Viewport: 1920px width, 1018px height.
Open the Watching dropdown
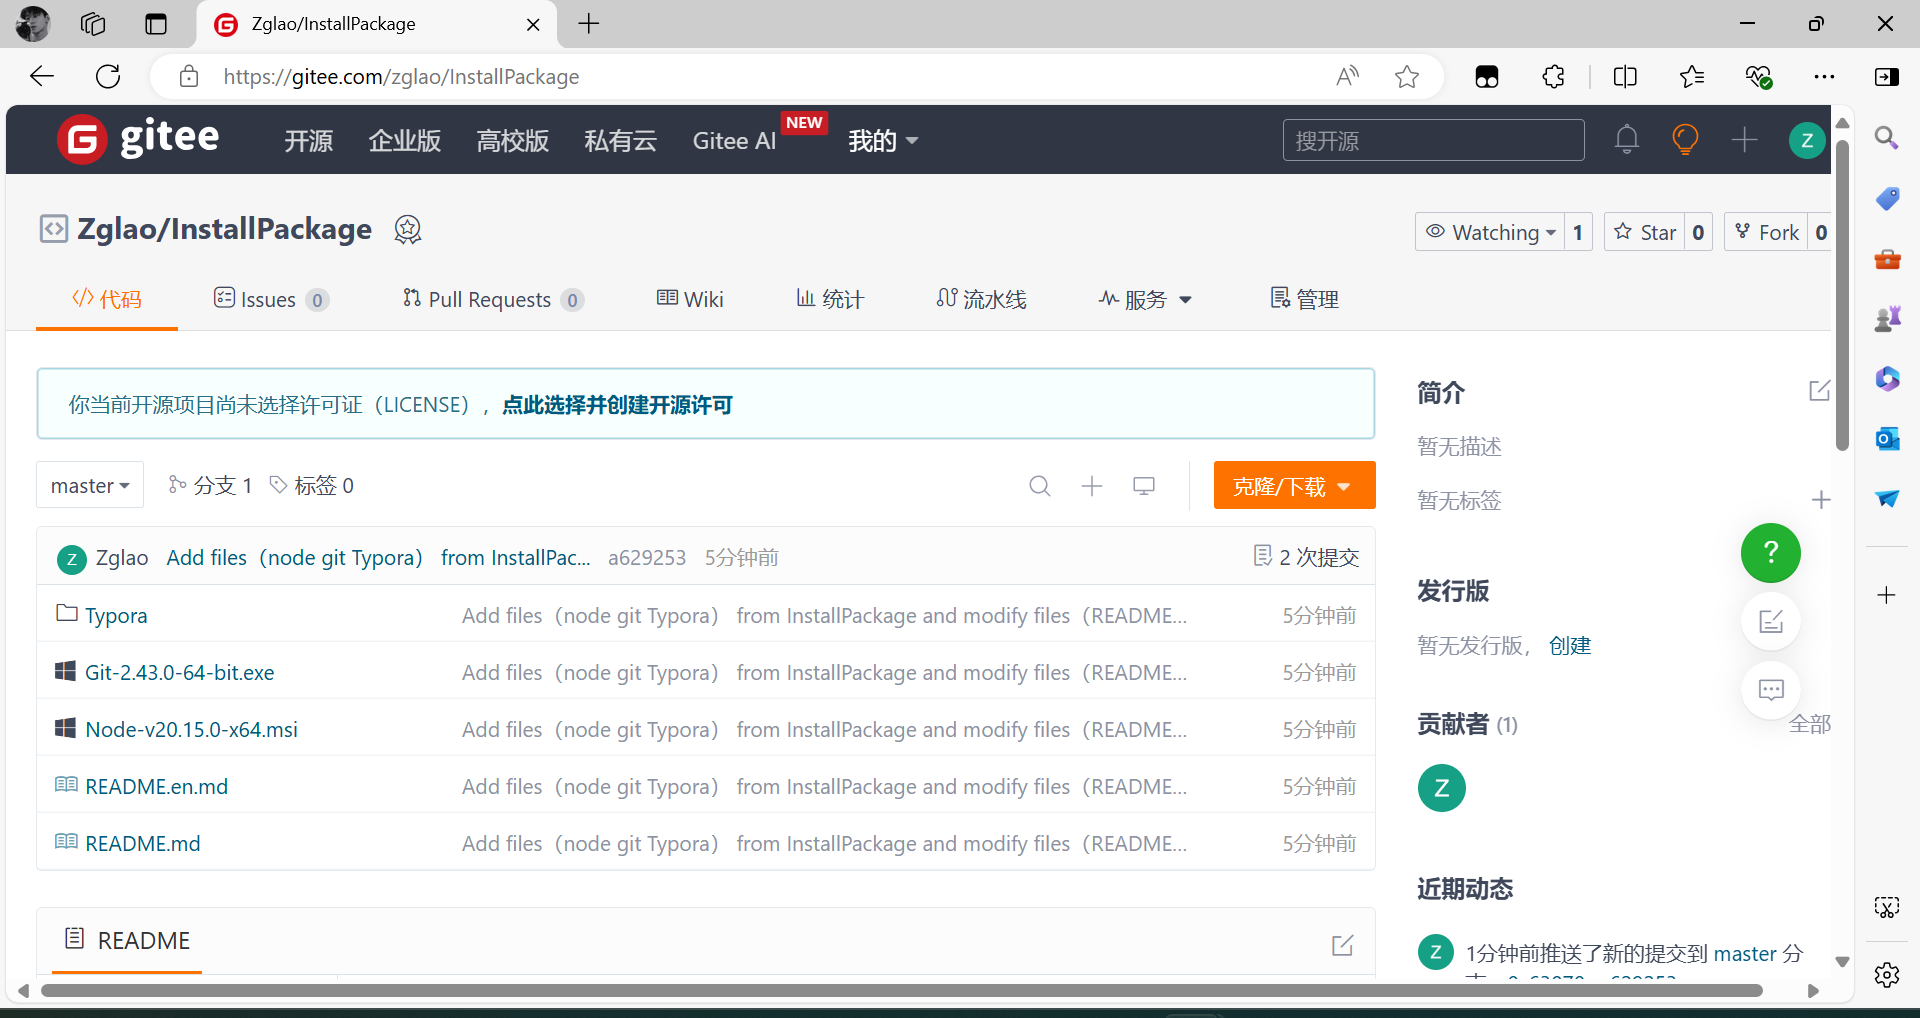1490,232
